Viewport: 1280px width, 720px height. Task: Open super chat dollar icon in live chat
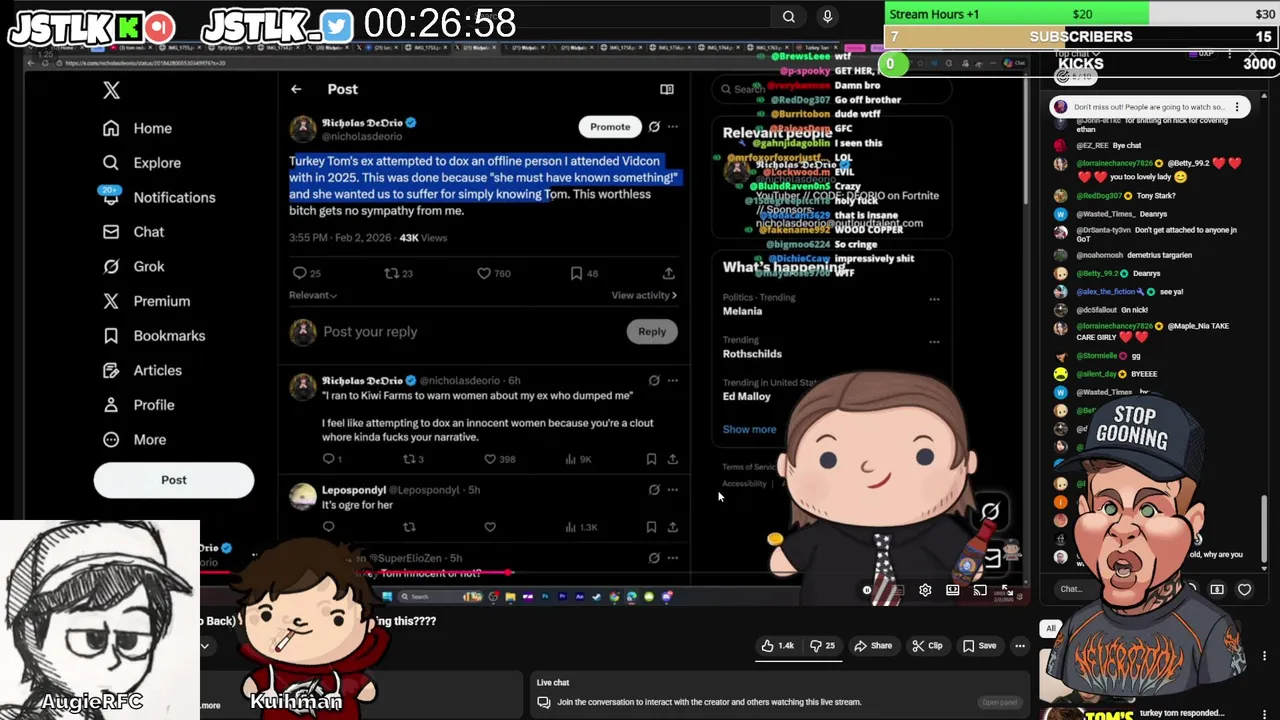click(1217, 590)
